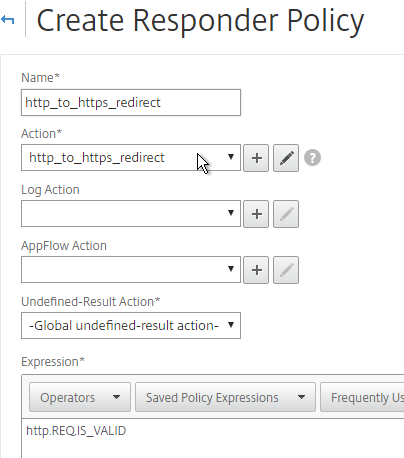This screenshot has height=458, width=404.
Task: Click AppFlow Action pencil edit icon
Action: click(x=286, y=270)
